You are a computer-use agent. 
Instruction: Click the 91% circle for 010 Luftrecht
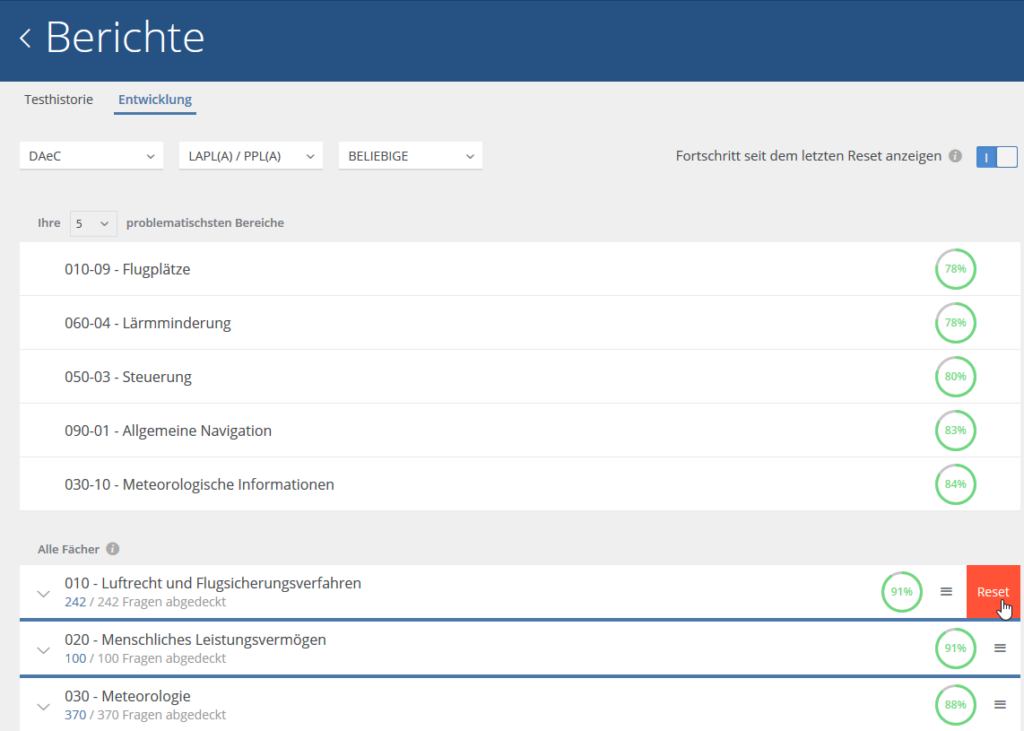coord(901,592)
